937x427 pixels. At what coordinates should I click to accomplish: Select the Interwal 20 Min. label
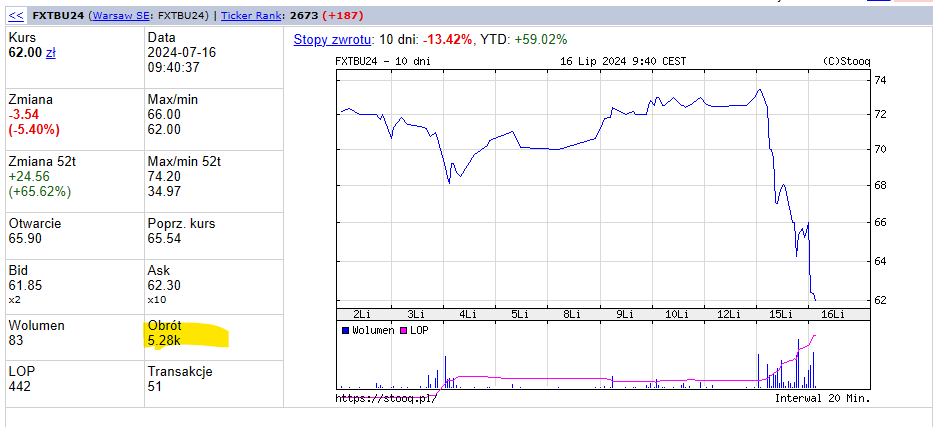[822, 398]
